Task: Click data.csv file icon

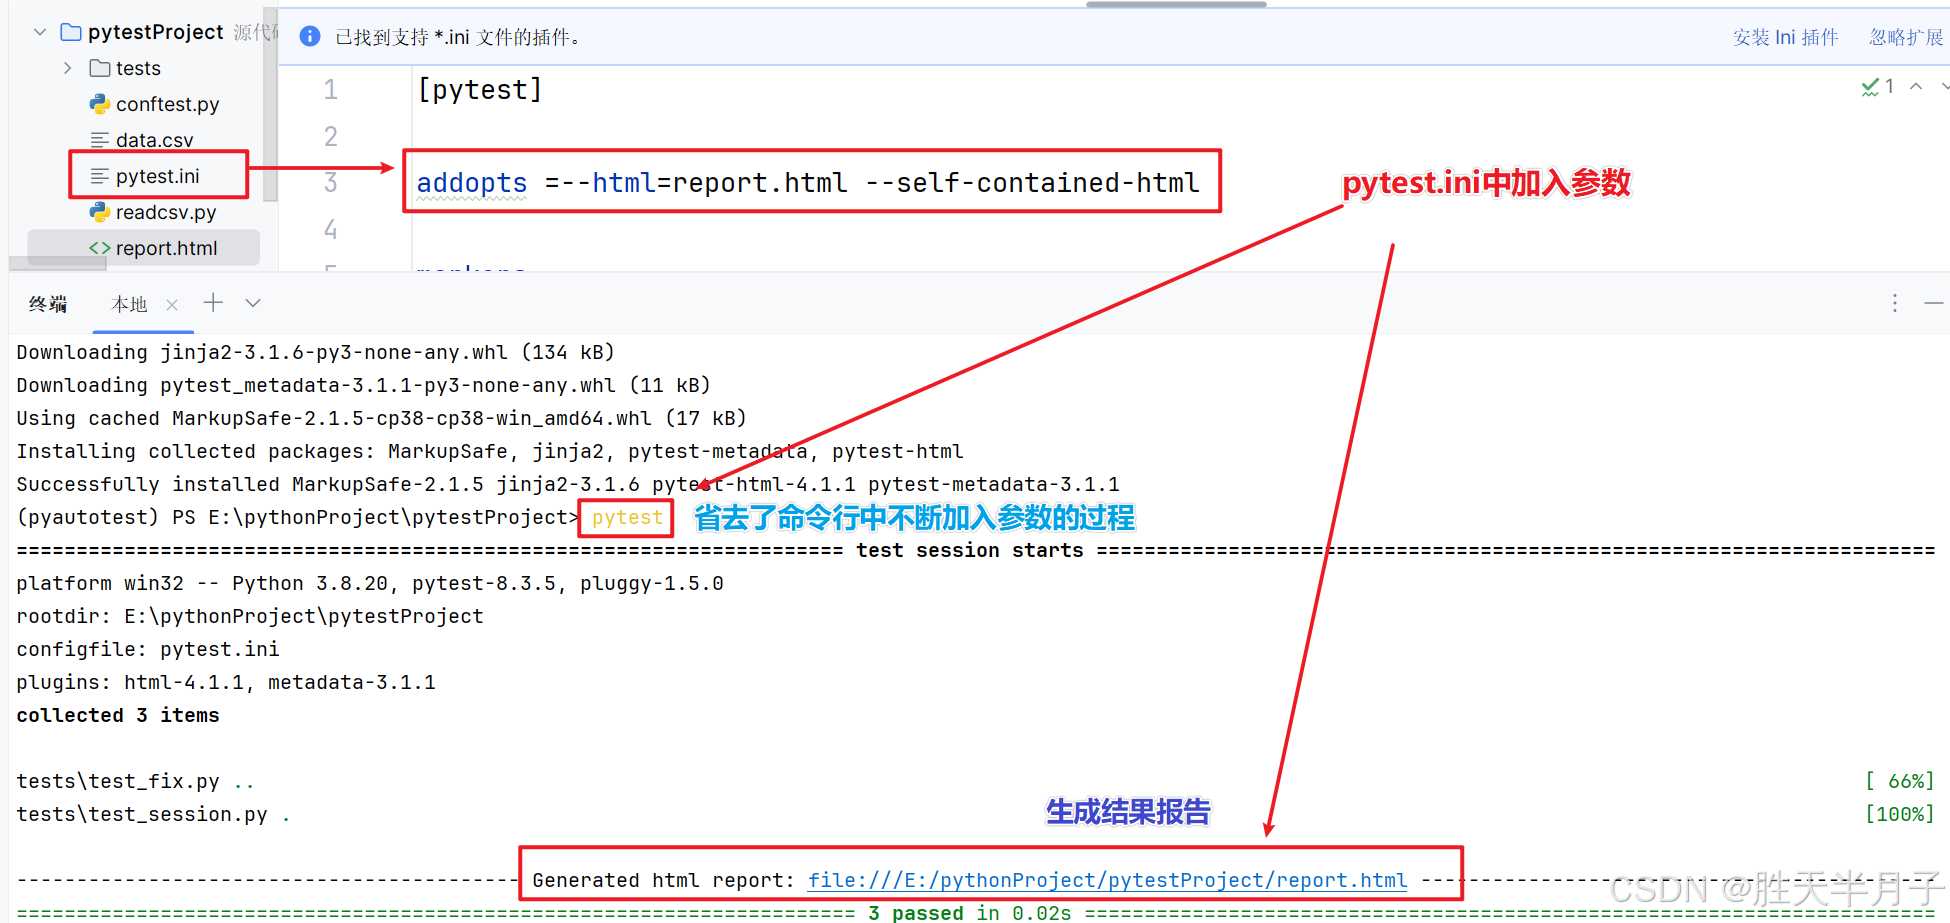Action: 99,140
